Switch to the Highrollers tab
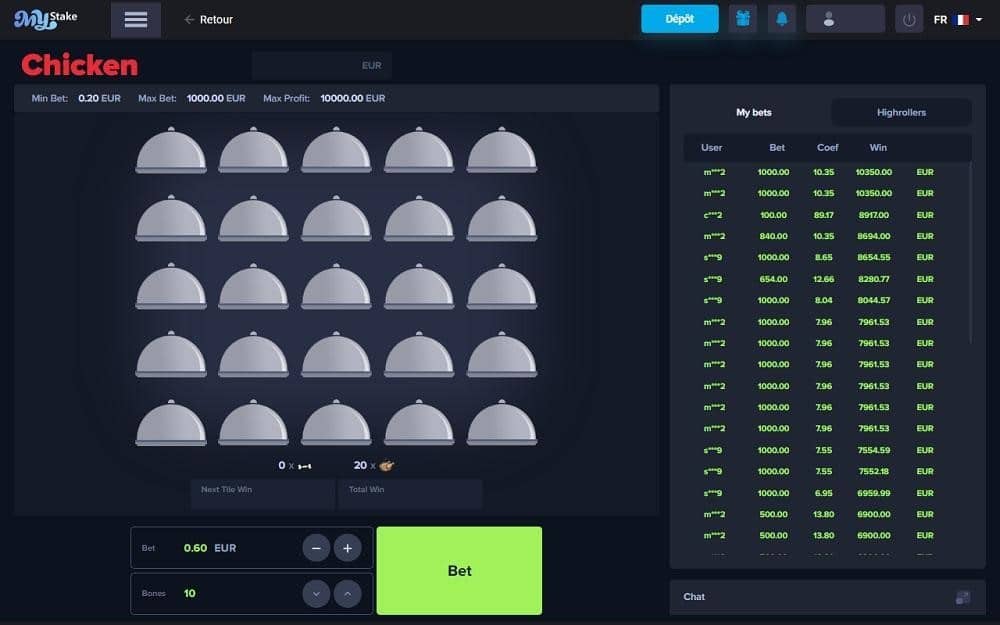Screen dimensions: 1000x625 point(901,112)
